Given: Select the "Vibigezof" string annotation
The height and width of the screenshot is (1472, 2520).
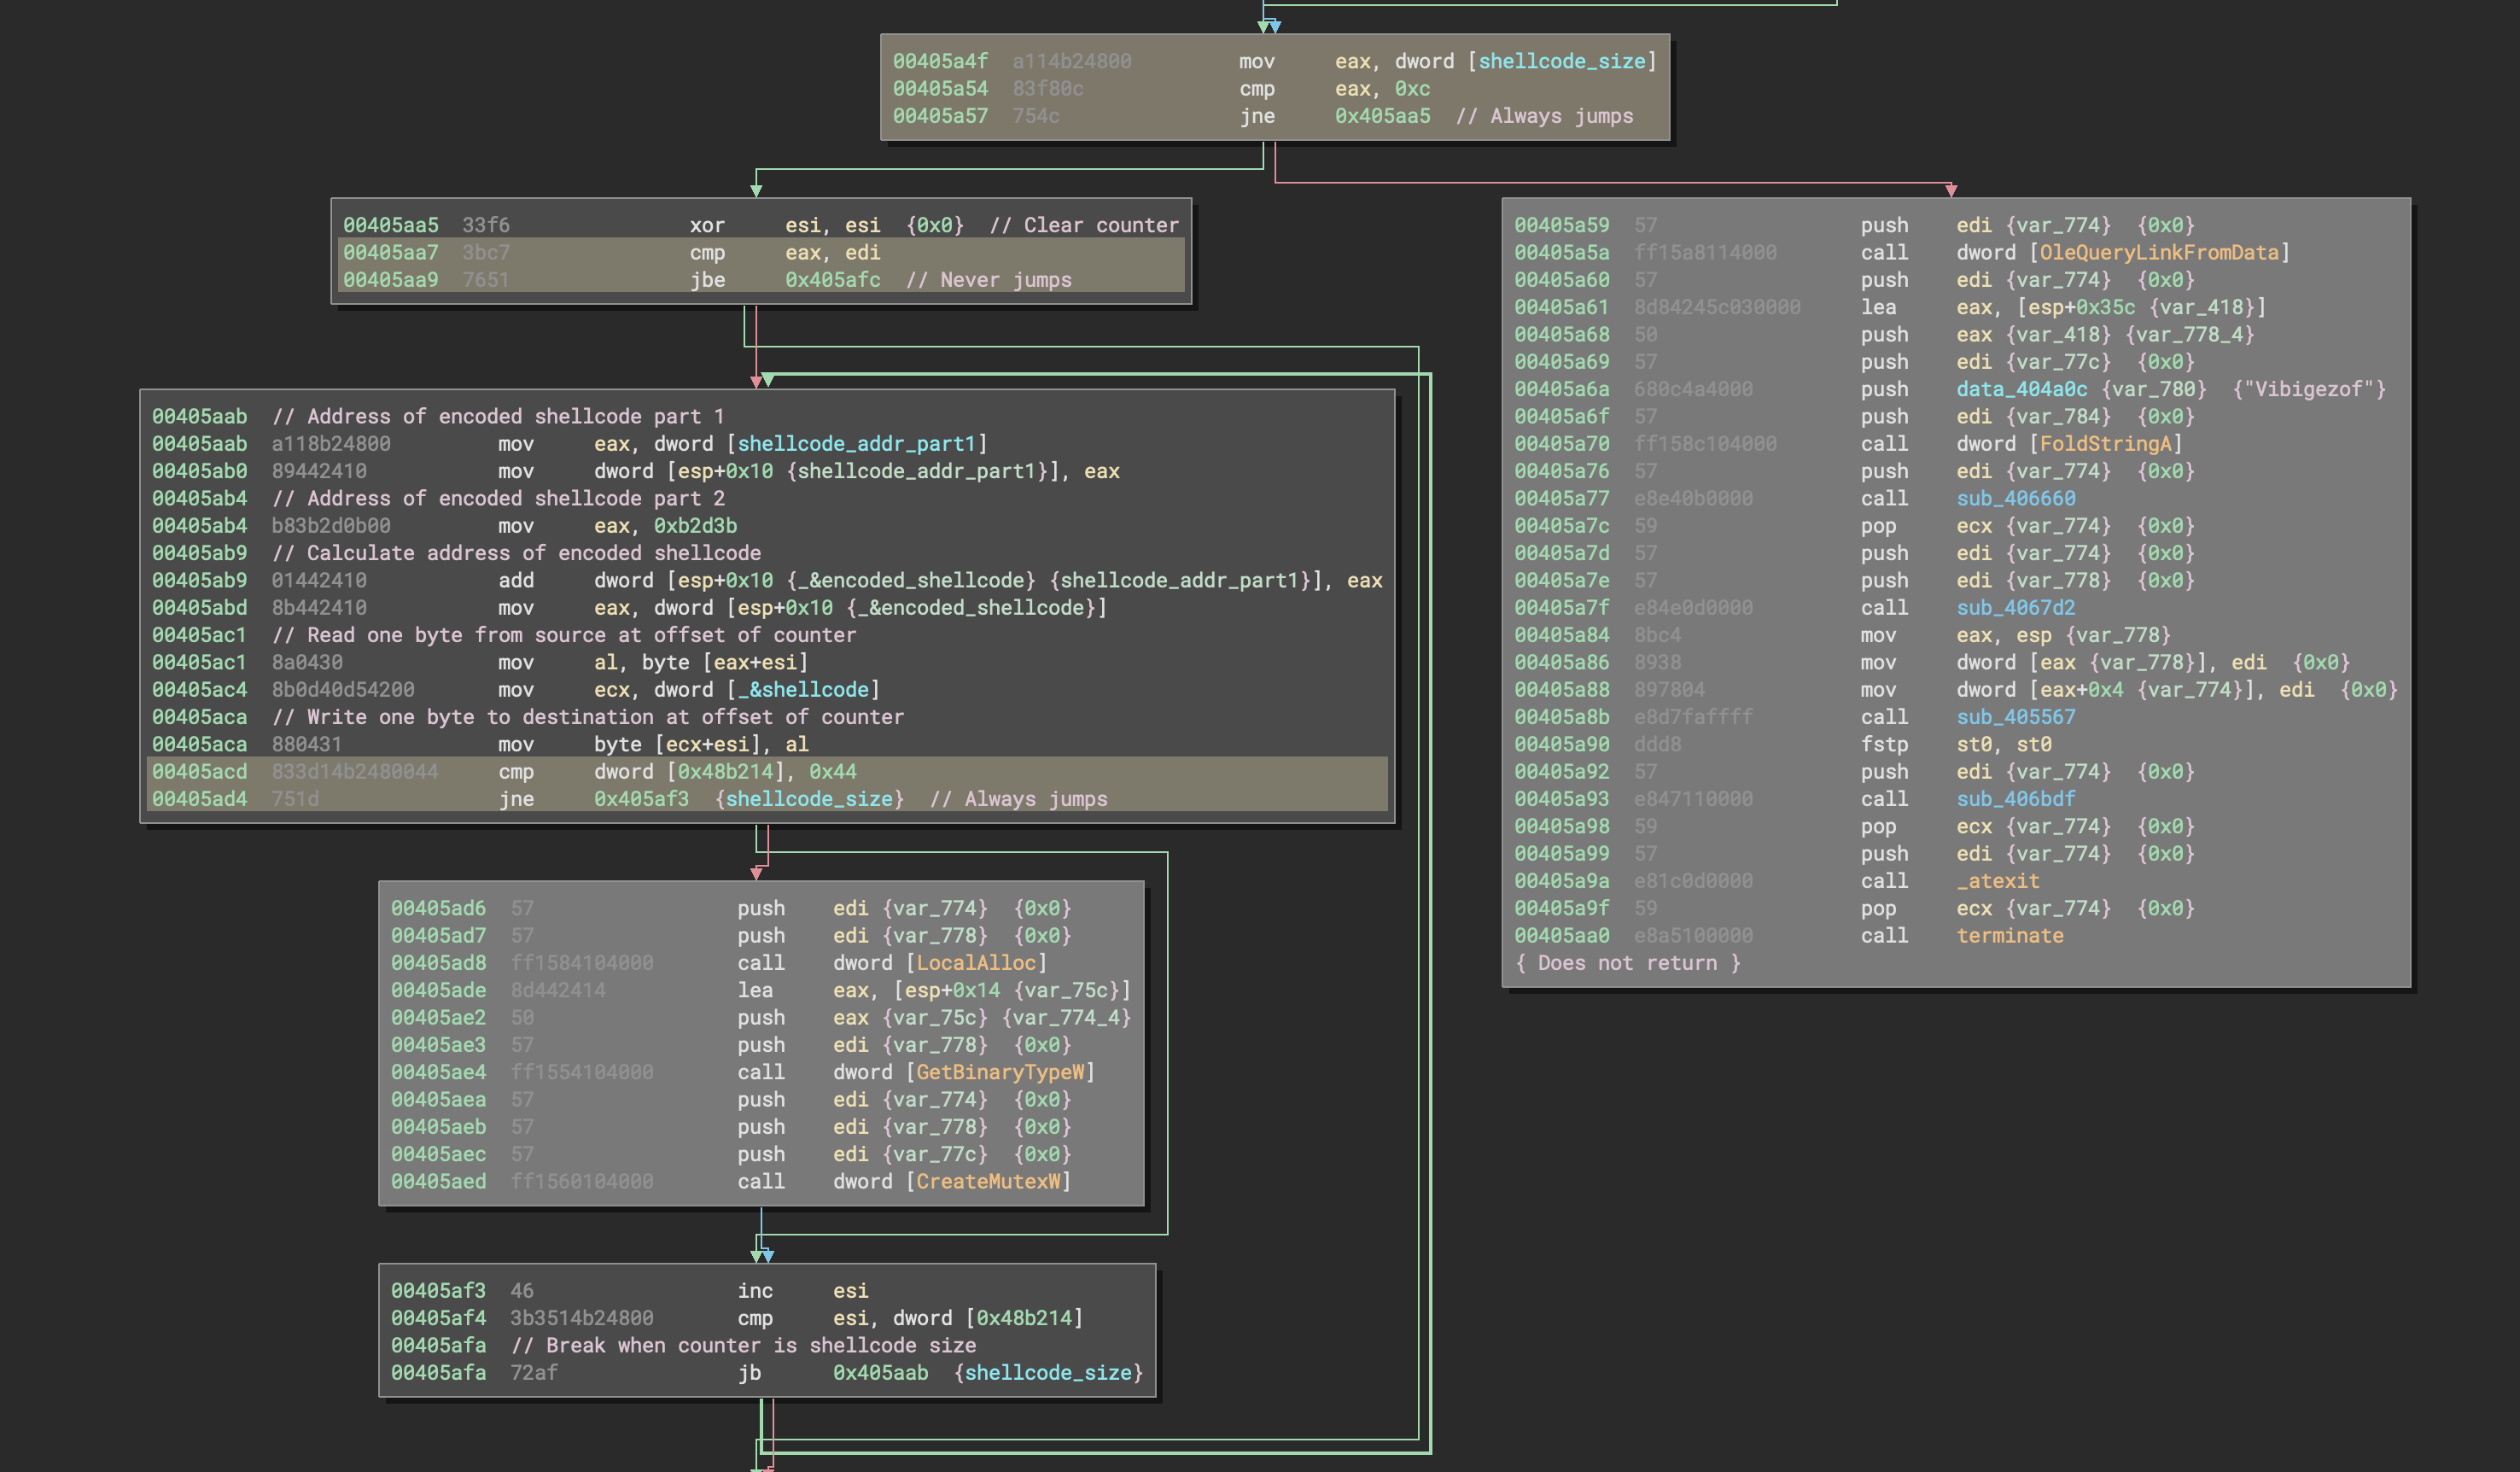Looking at the screenshot, I should 2310,389.
